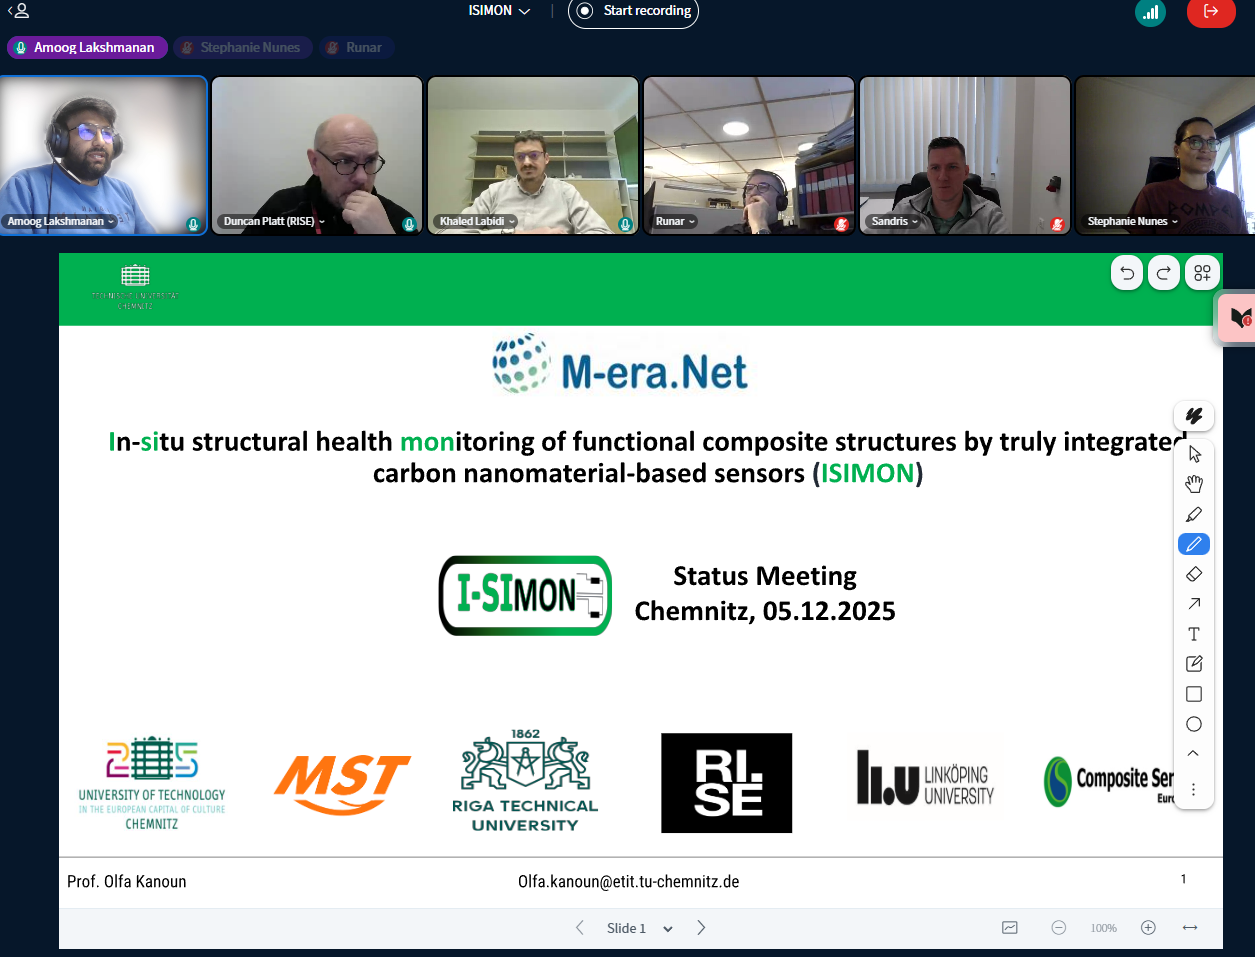Screen dimensions: 1255x957
Task: Open Khaled Labidi webcam name dropdown
Action: (477, 222)
